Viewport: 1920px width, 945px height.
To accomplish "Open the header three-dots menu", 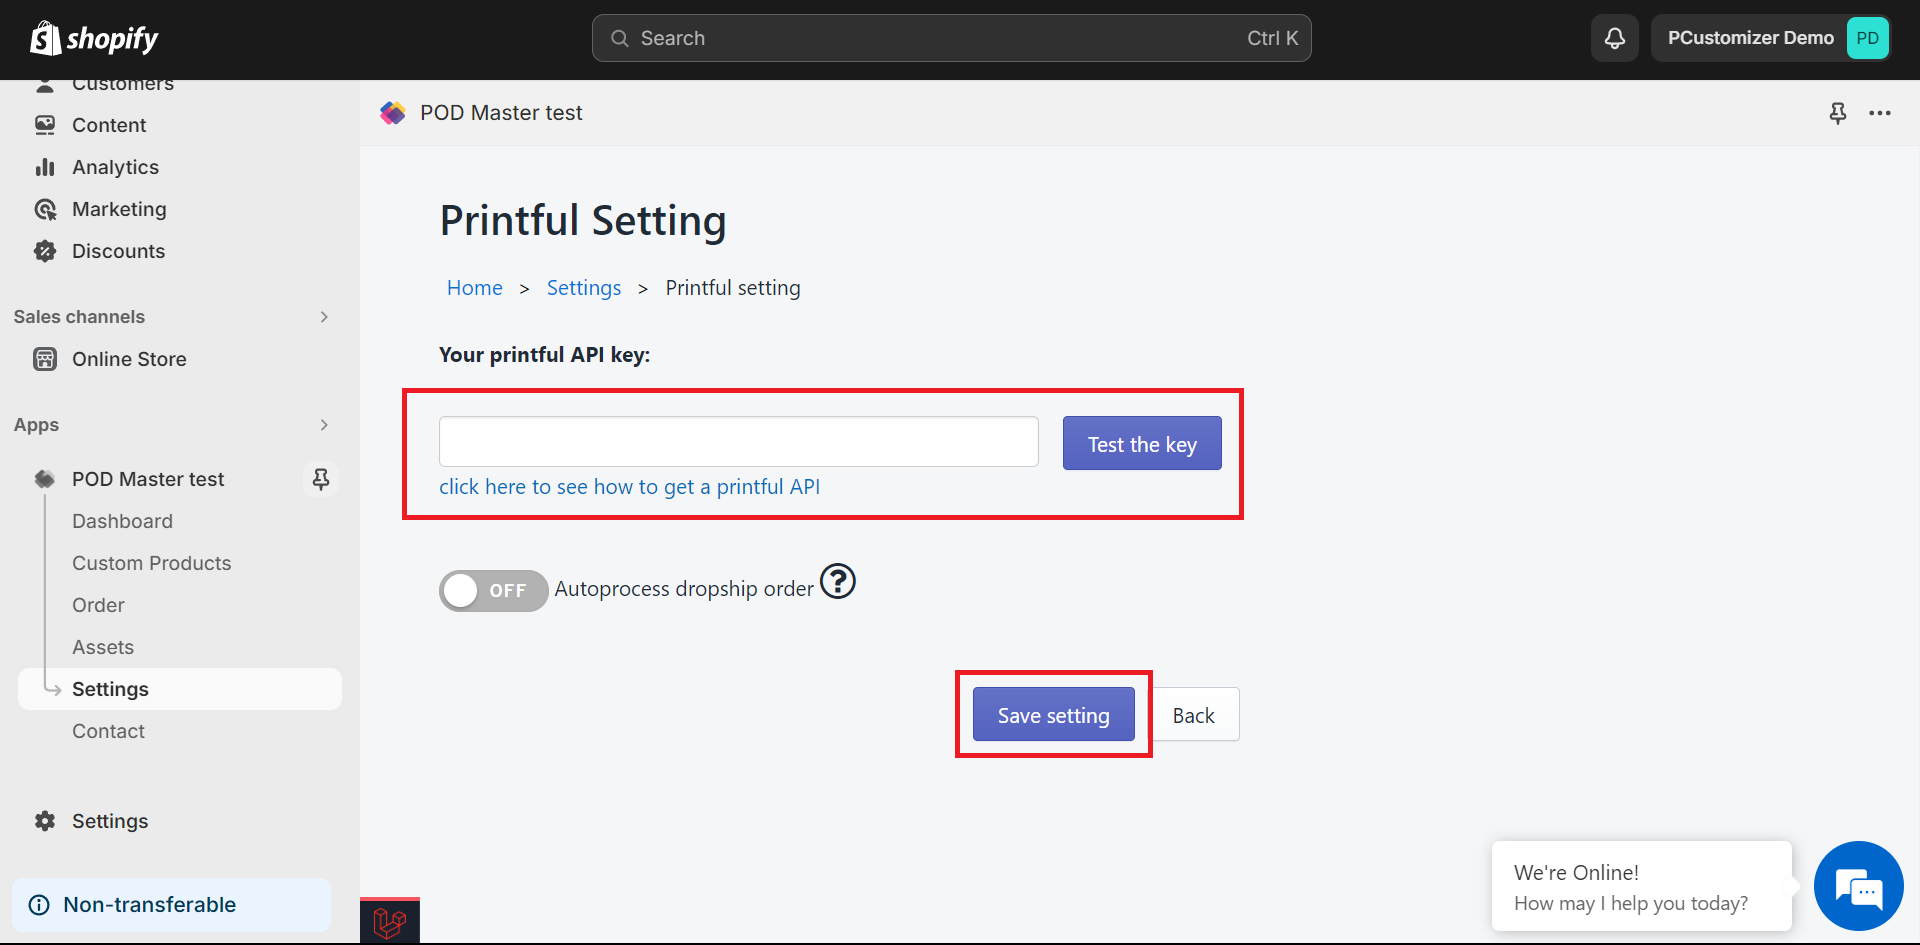I will (1880, 113).
